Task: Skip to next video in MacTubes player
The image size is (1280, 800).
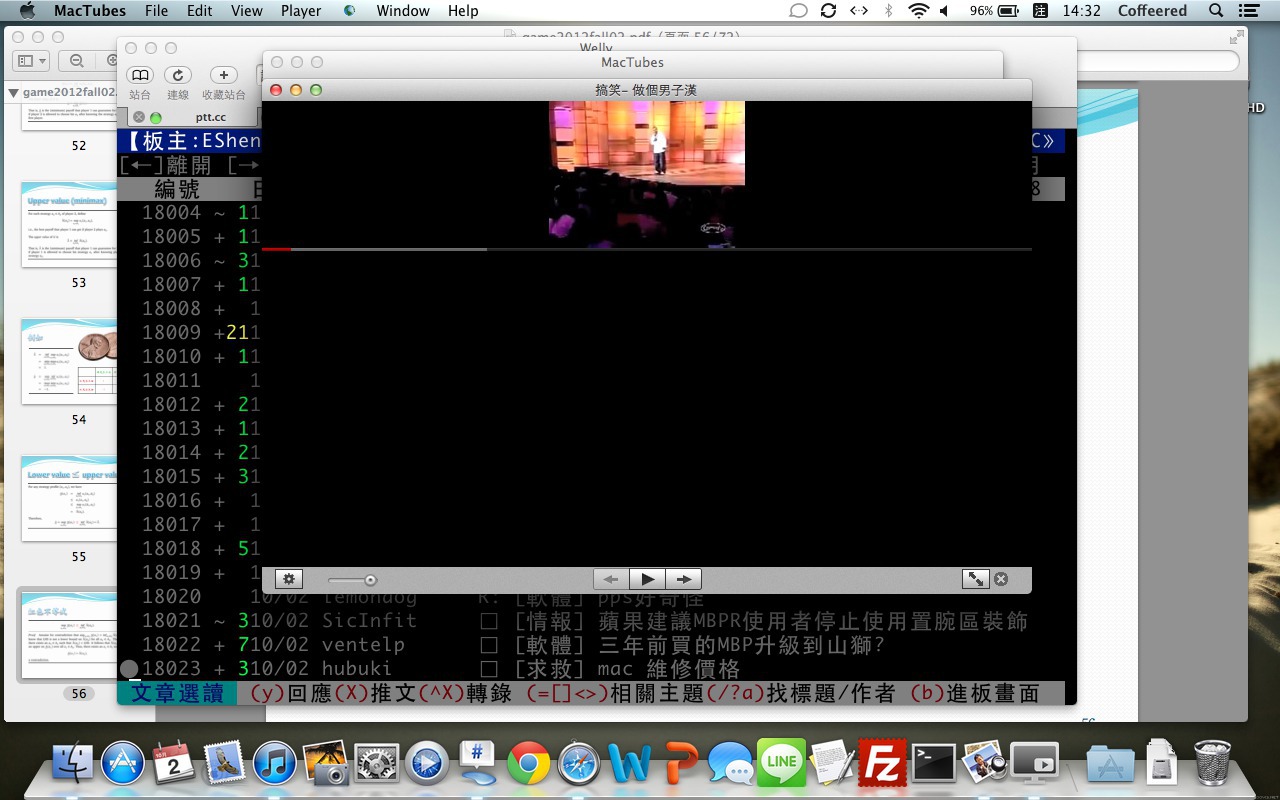Action: click(x=684, y=579)
